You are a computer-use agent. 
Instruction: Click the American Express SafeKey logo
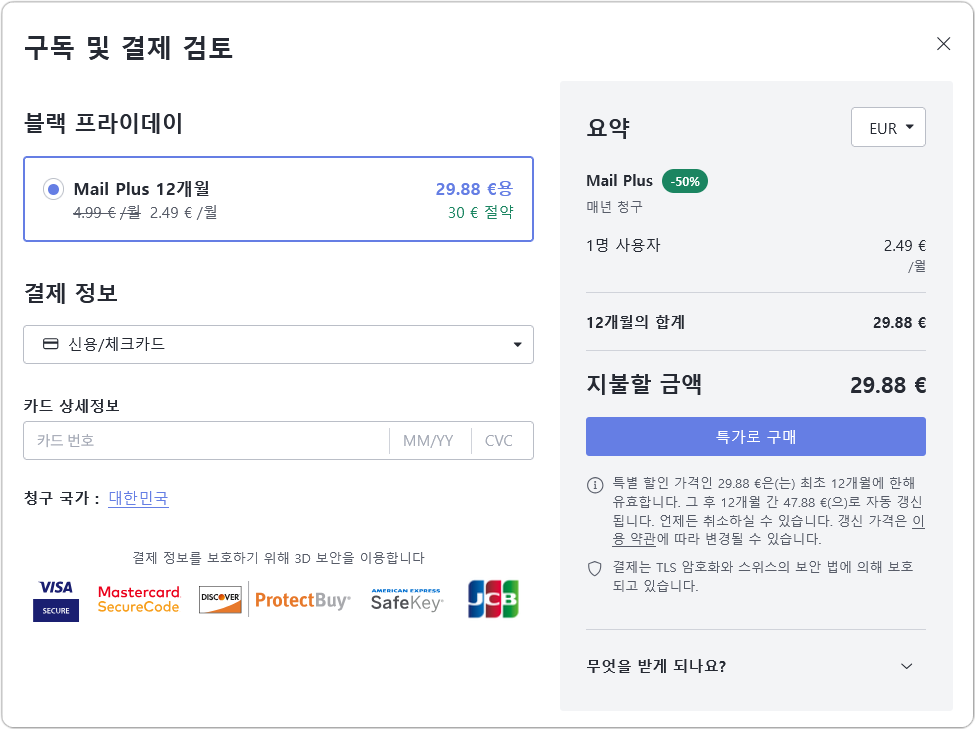pos(406,600)
